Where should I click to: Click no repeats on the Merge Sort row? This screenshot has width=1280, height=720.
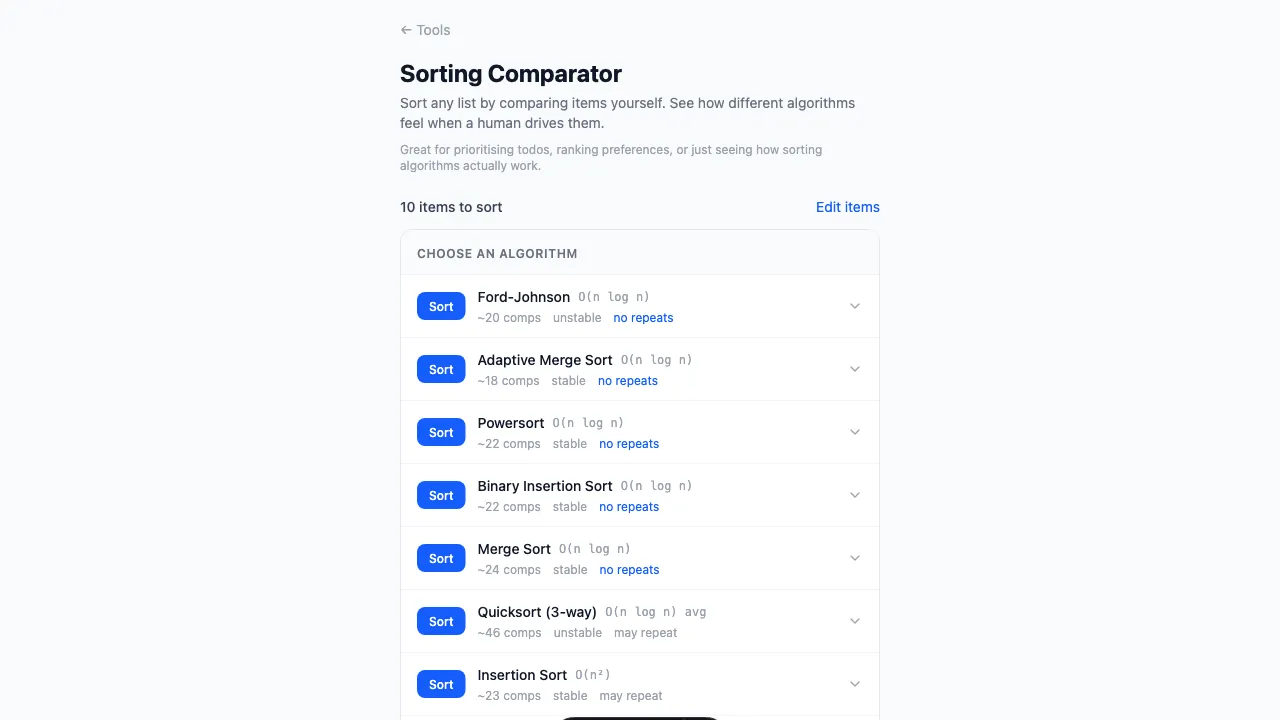pos(629,569)
